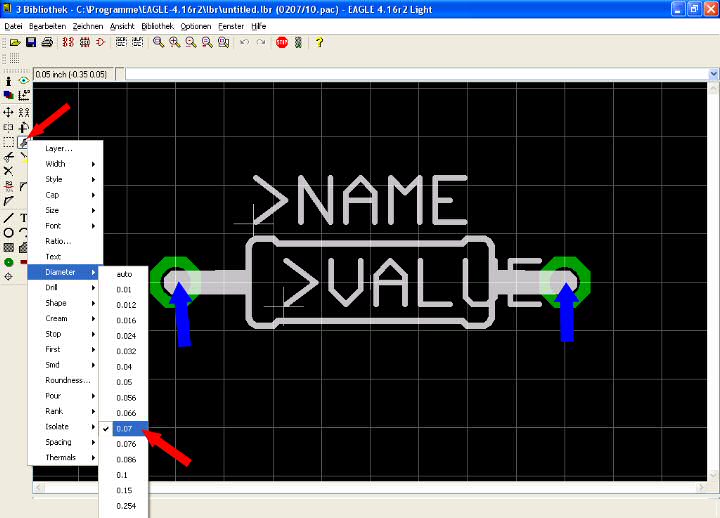Viewport: 720px width, 518px height.
Task: Select the Move tool in left toolbox
Action: (x=9, y=112)
